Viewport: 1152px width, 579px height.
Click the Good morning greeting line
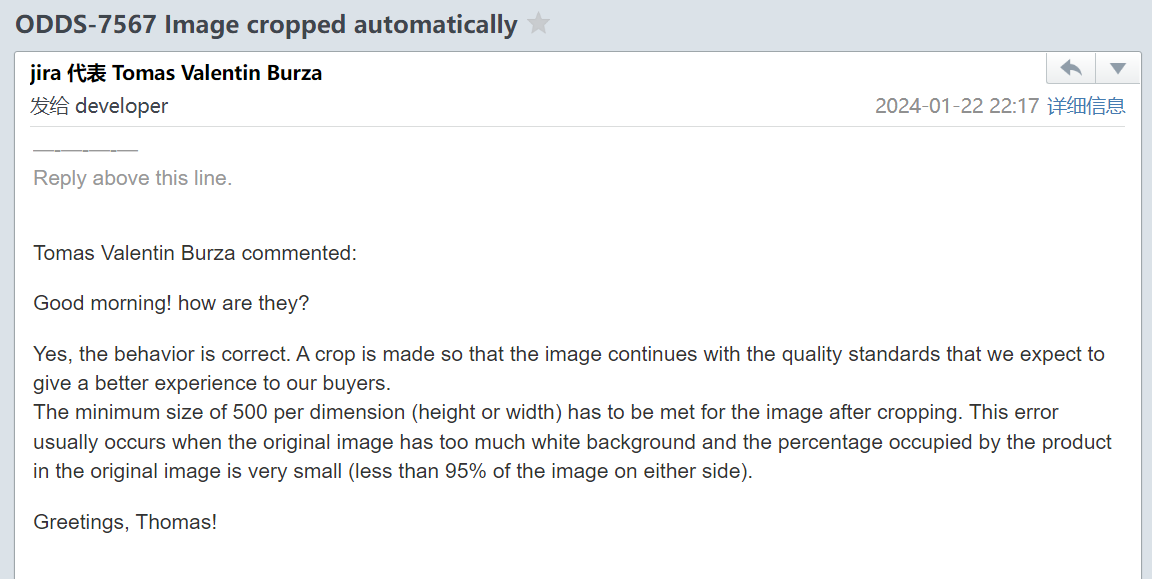171,303
